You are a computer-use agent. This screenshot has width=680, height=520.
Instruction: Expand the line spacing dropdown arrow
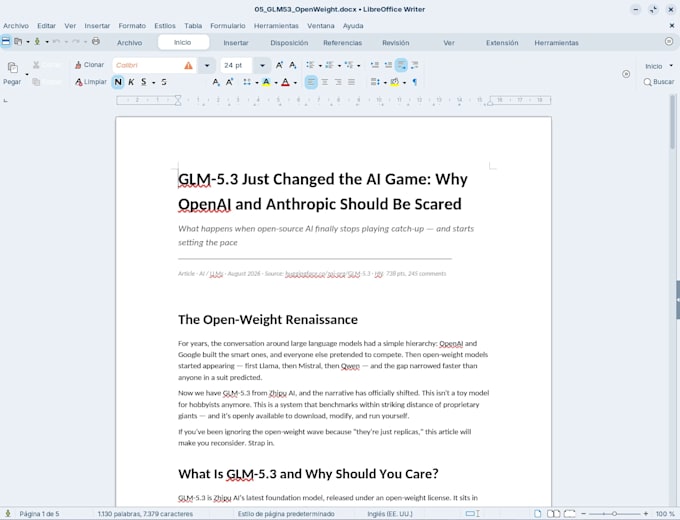(x=385, y=82)
